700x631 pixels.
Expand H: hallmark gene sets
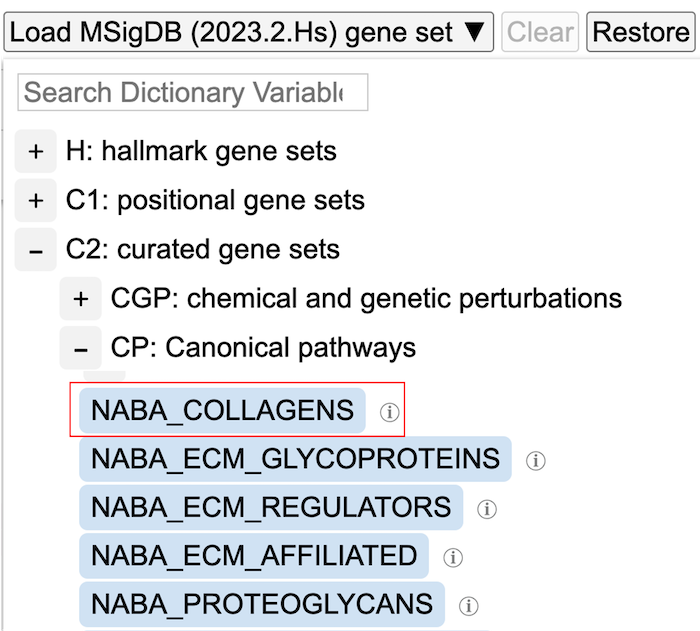click(36, 152)
